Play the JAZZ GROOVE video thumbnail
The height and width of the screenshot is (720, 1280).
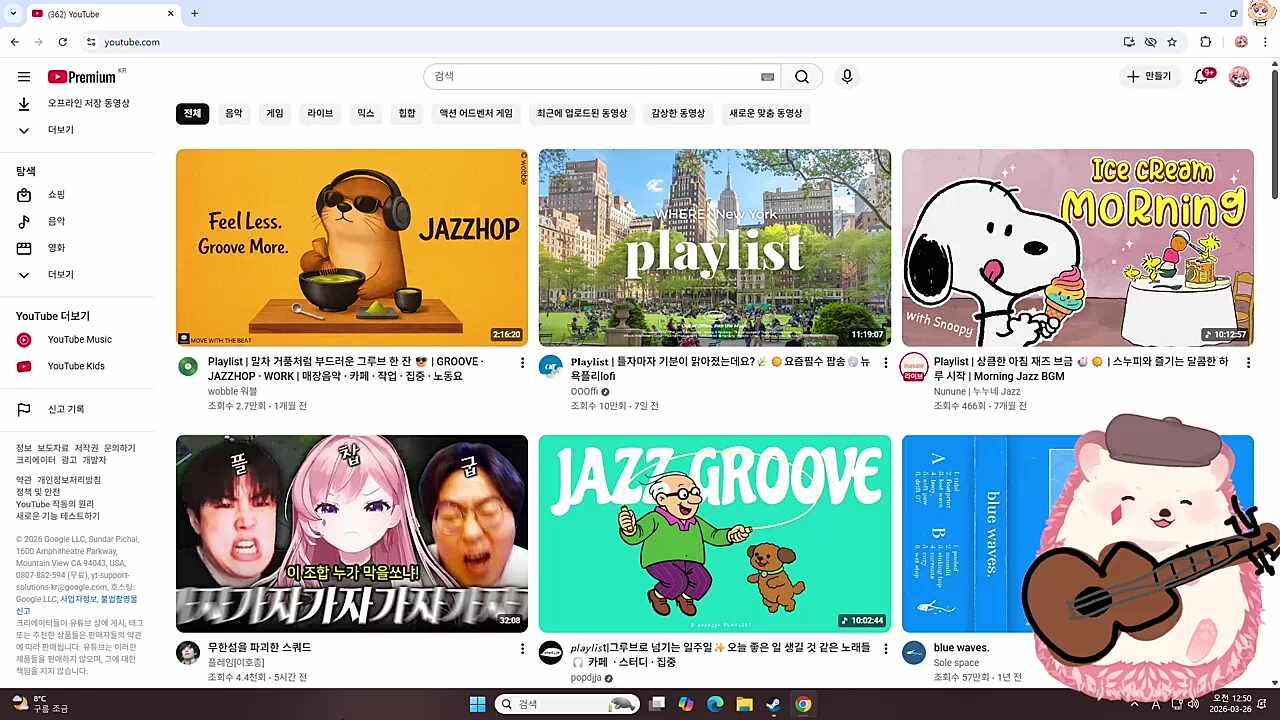pyautogui.click(x=715, y=534)
